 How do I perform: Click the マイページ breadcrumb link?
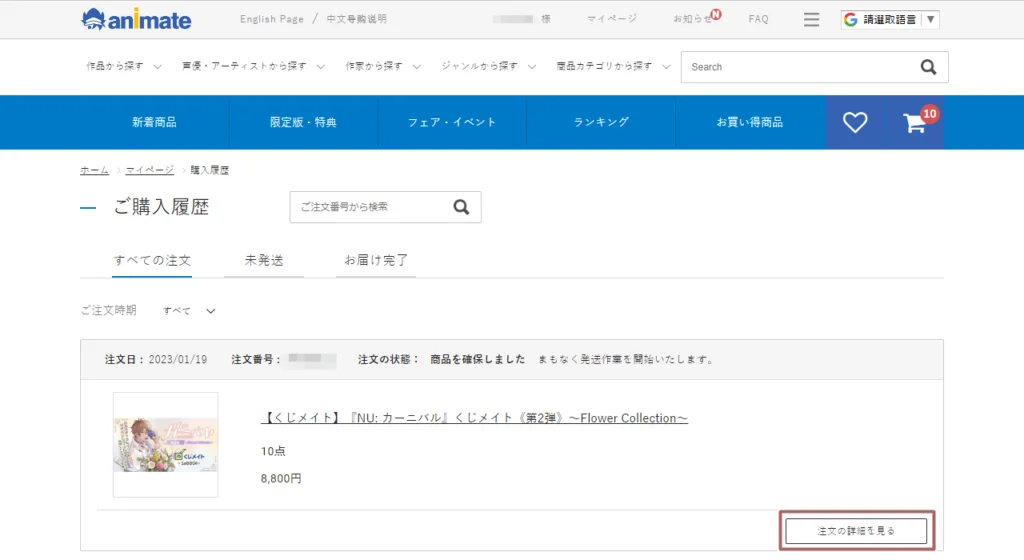click(150, 170)
